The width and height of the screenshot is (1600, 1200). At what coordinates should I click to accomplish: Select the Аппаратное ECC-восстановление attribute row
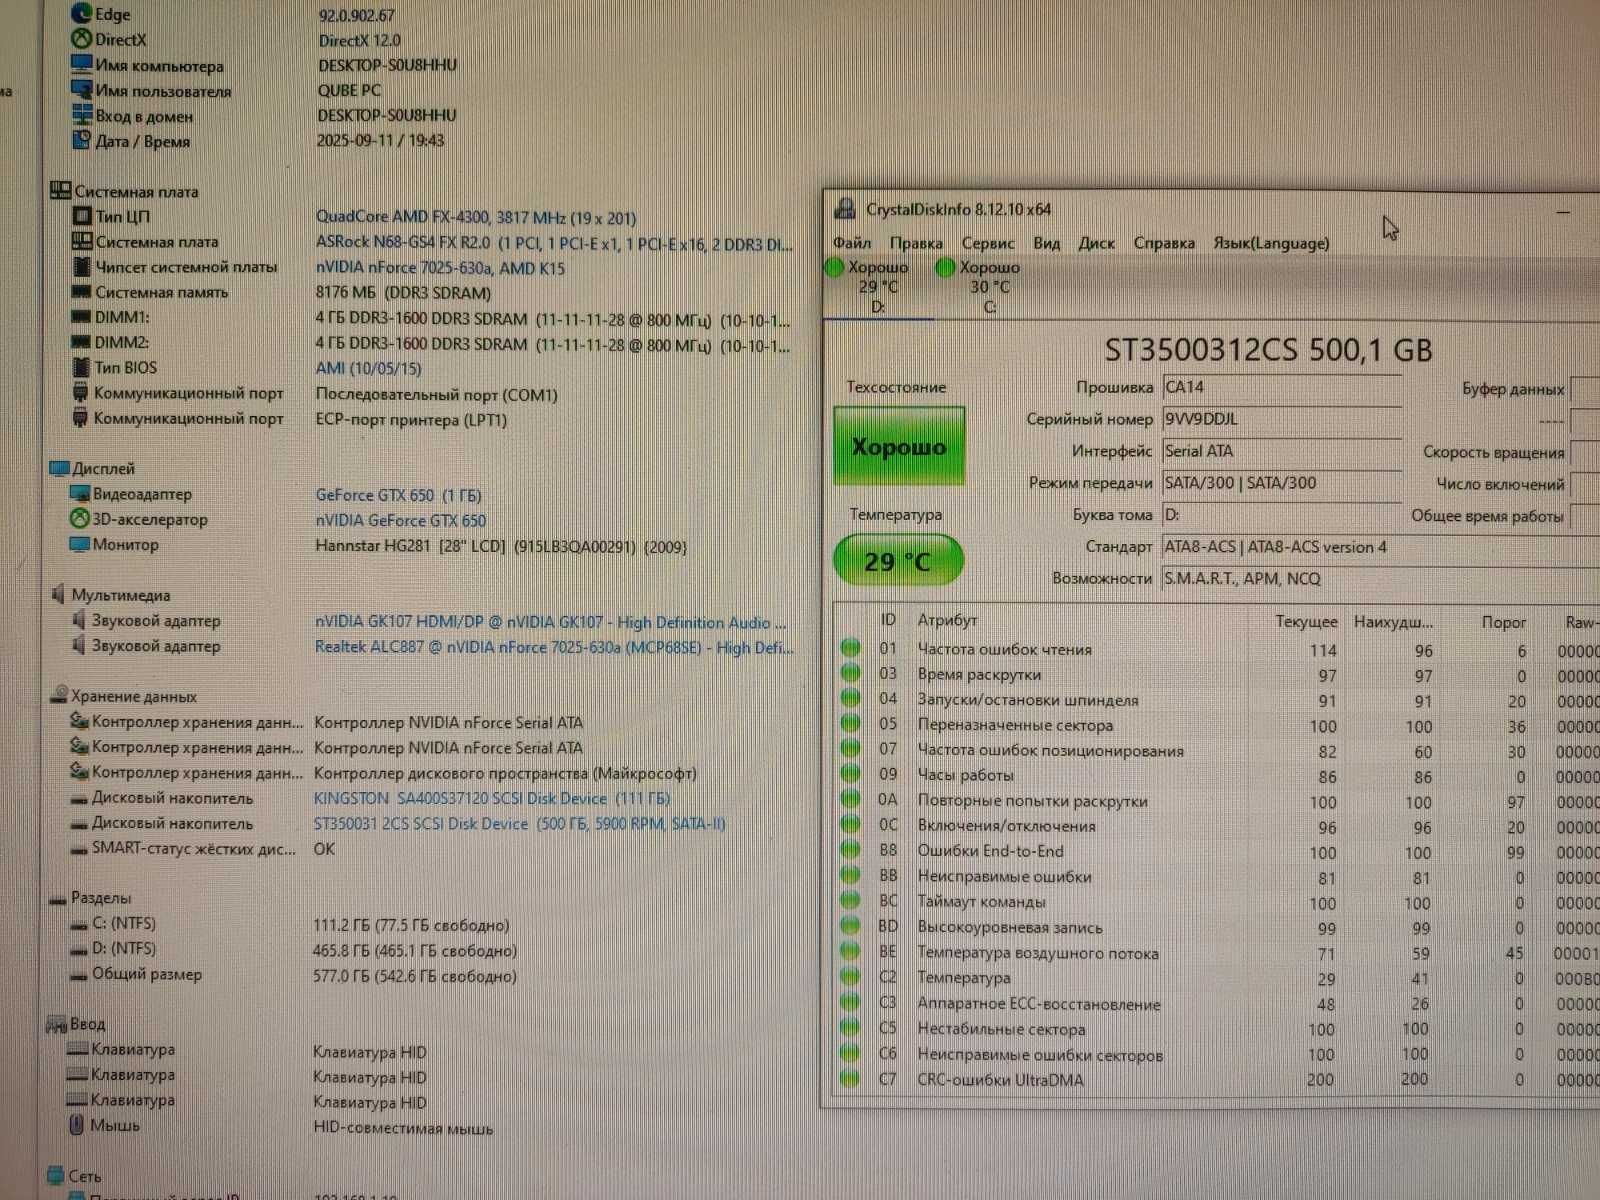pyautogui.click(x=1217, y=1003)
